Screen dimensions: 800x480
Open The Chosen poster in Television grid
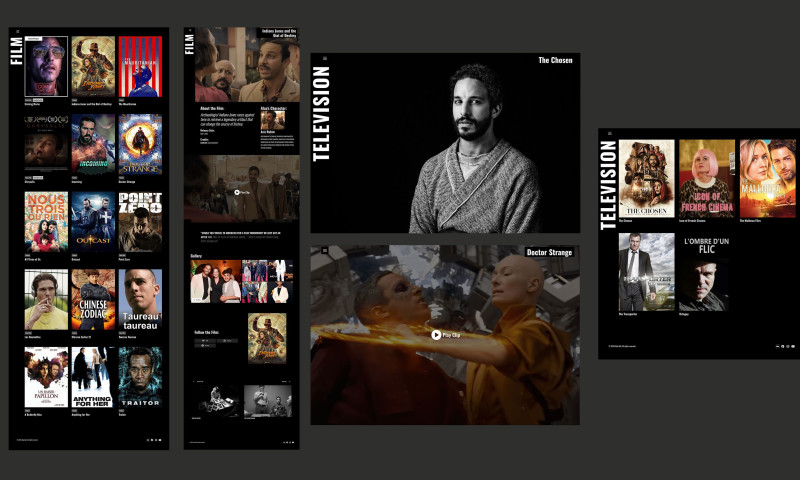[646, 179]
